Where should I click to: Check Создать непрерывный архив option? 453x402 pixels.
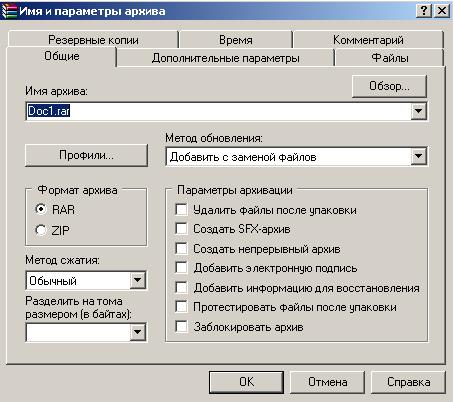(181, 248)
